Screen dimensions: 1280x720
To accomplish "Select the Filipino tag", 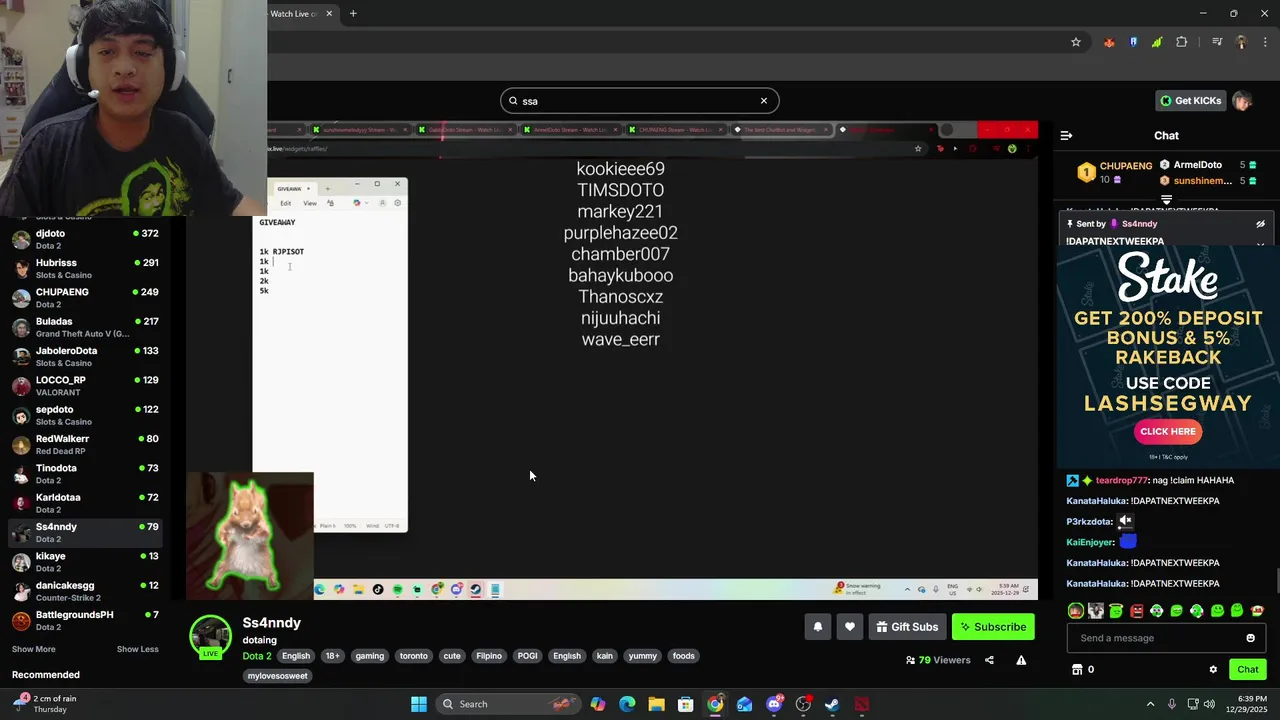I will coord(489,656).
